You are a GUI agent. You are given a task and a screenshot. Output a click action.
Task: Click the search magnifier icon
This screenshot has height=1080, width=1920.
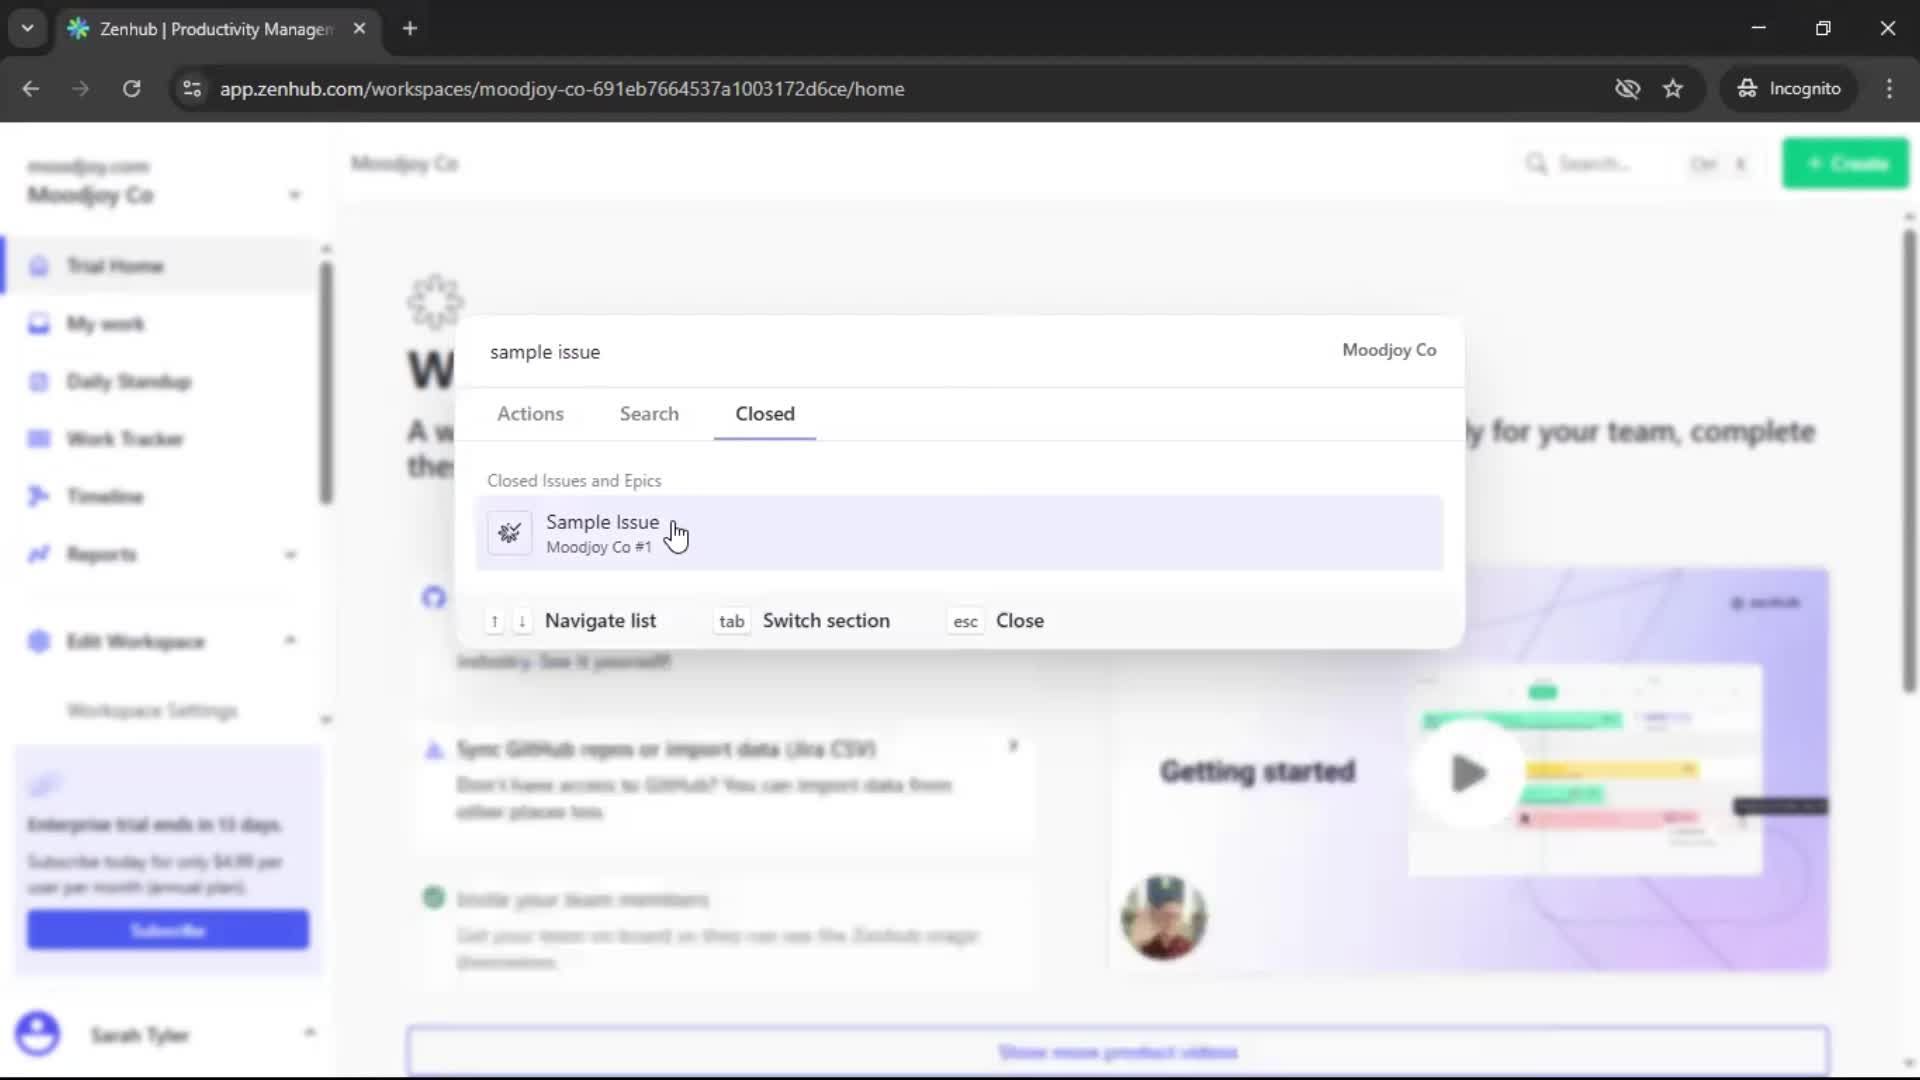coord(1539,163)
